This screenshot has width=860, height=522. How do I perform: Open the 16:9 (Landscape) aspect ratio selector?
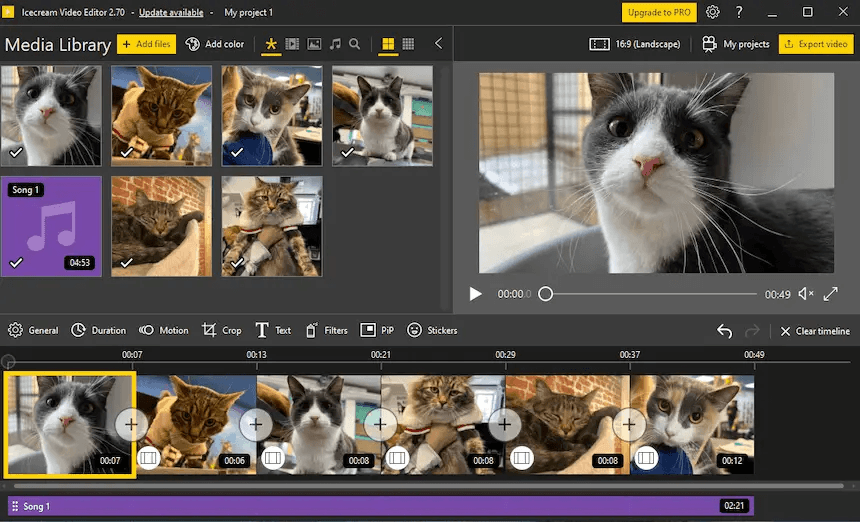coord(635,44)
